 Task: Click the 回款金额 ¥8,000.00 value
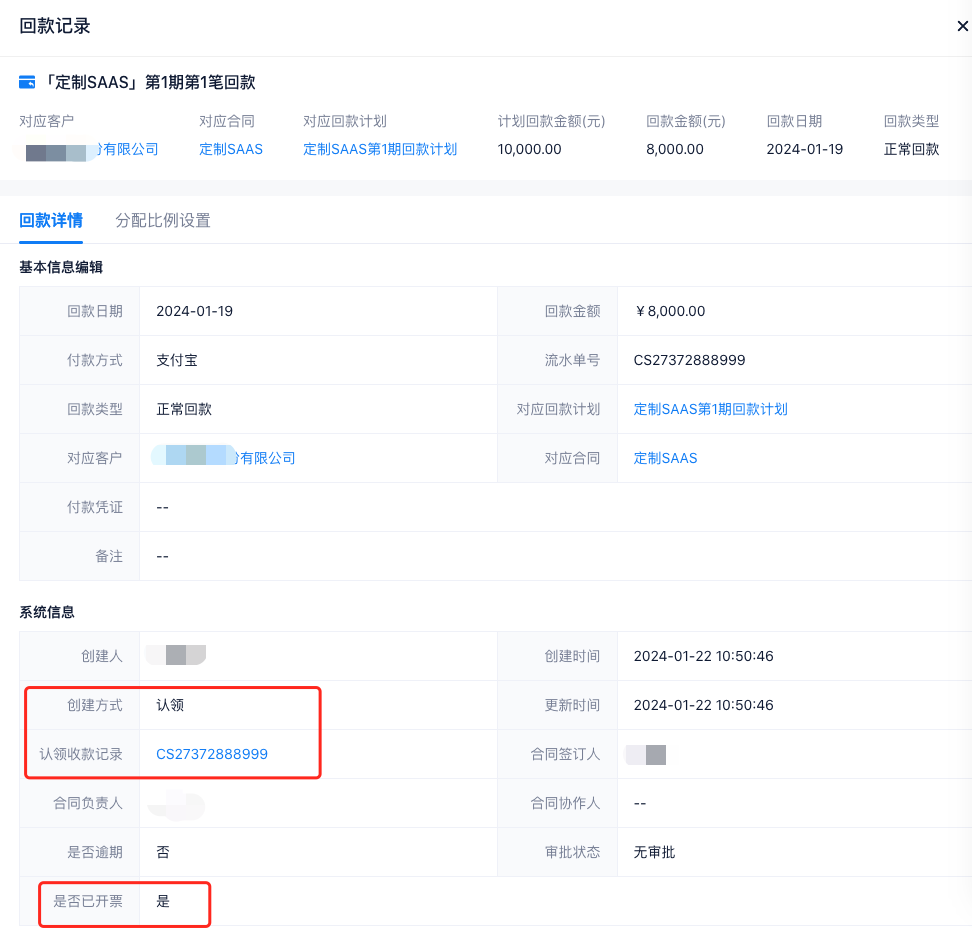tap(669, 312)
